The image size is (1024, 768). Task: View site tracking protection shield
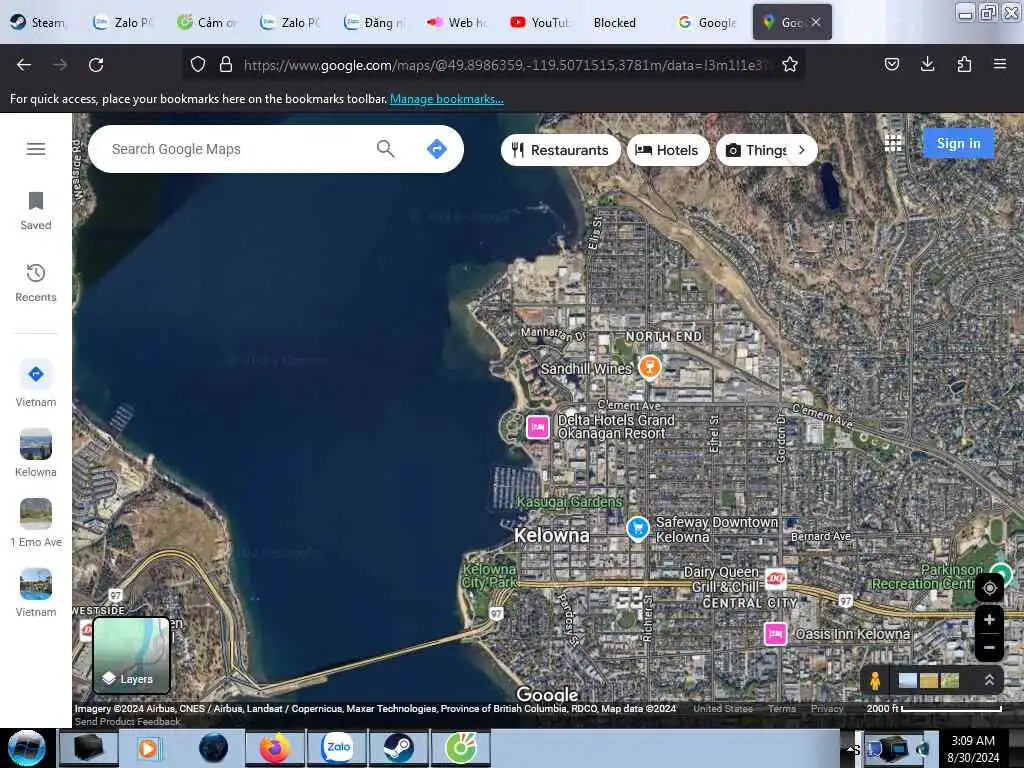198,64
